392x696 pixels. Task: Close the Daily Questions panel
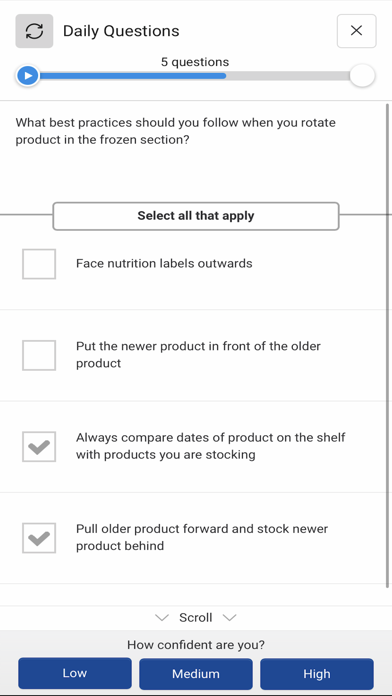coord(356,31)
